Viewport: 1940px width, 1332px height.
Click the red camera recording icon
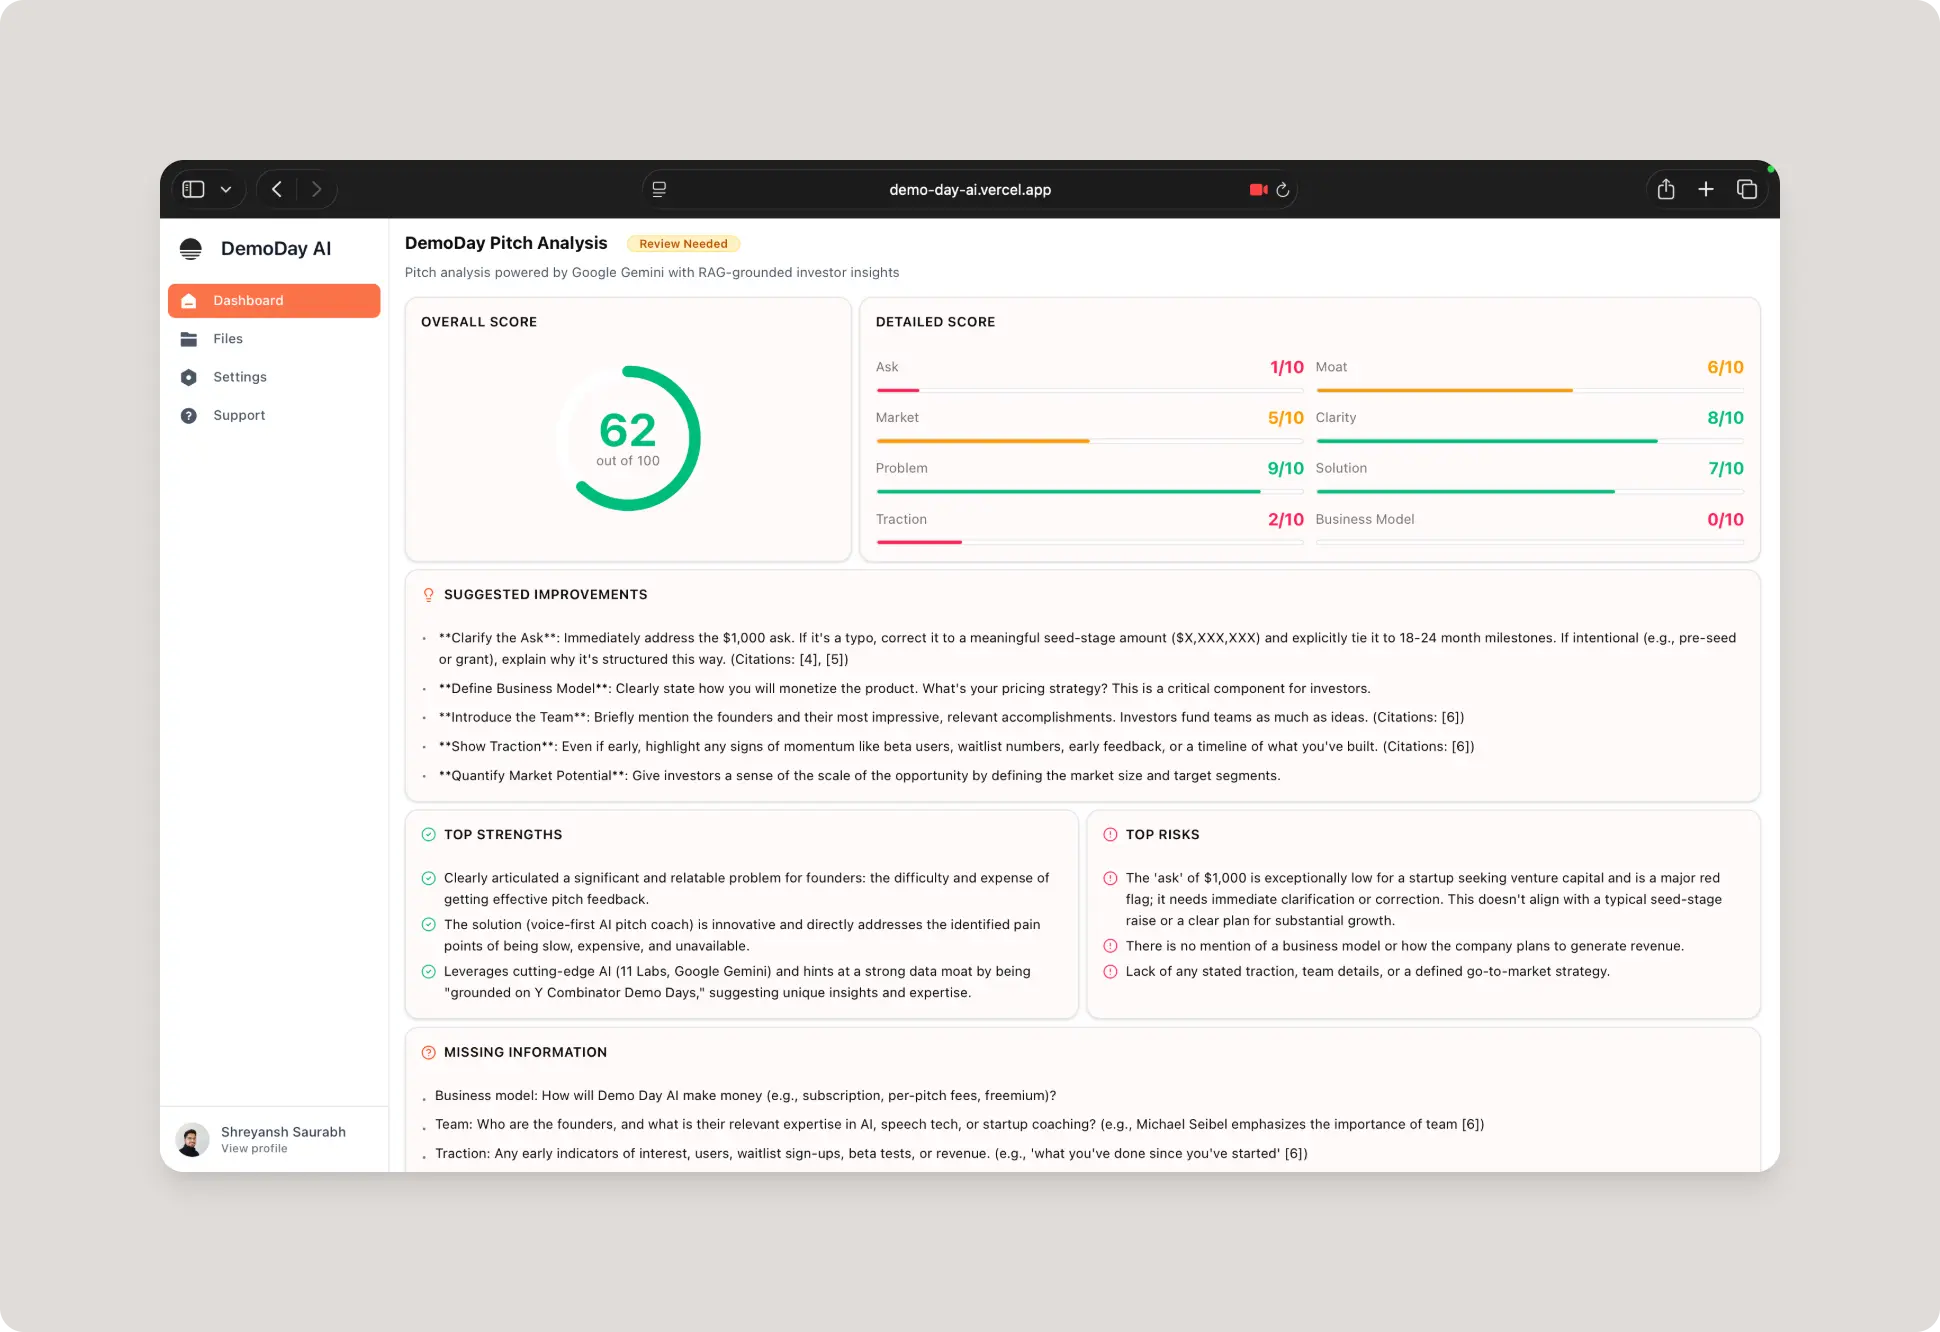[x=1258, y=189]
